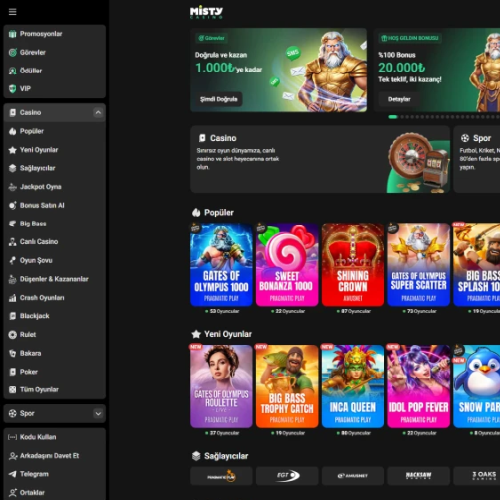500x500 pixels.
Task: Select Jackpot Oyna menu entry
Action: (x=55, y=187)
